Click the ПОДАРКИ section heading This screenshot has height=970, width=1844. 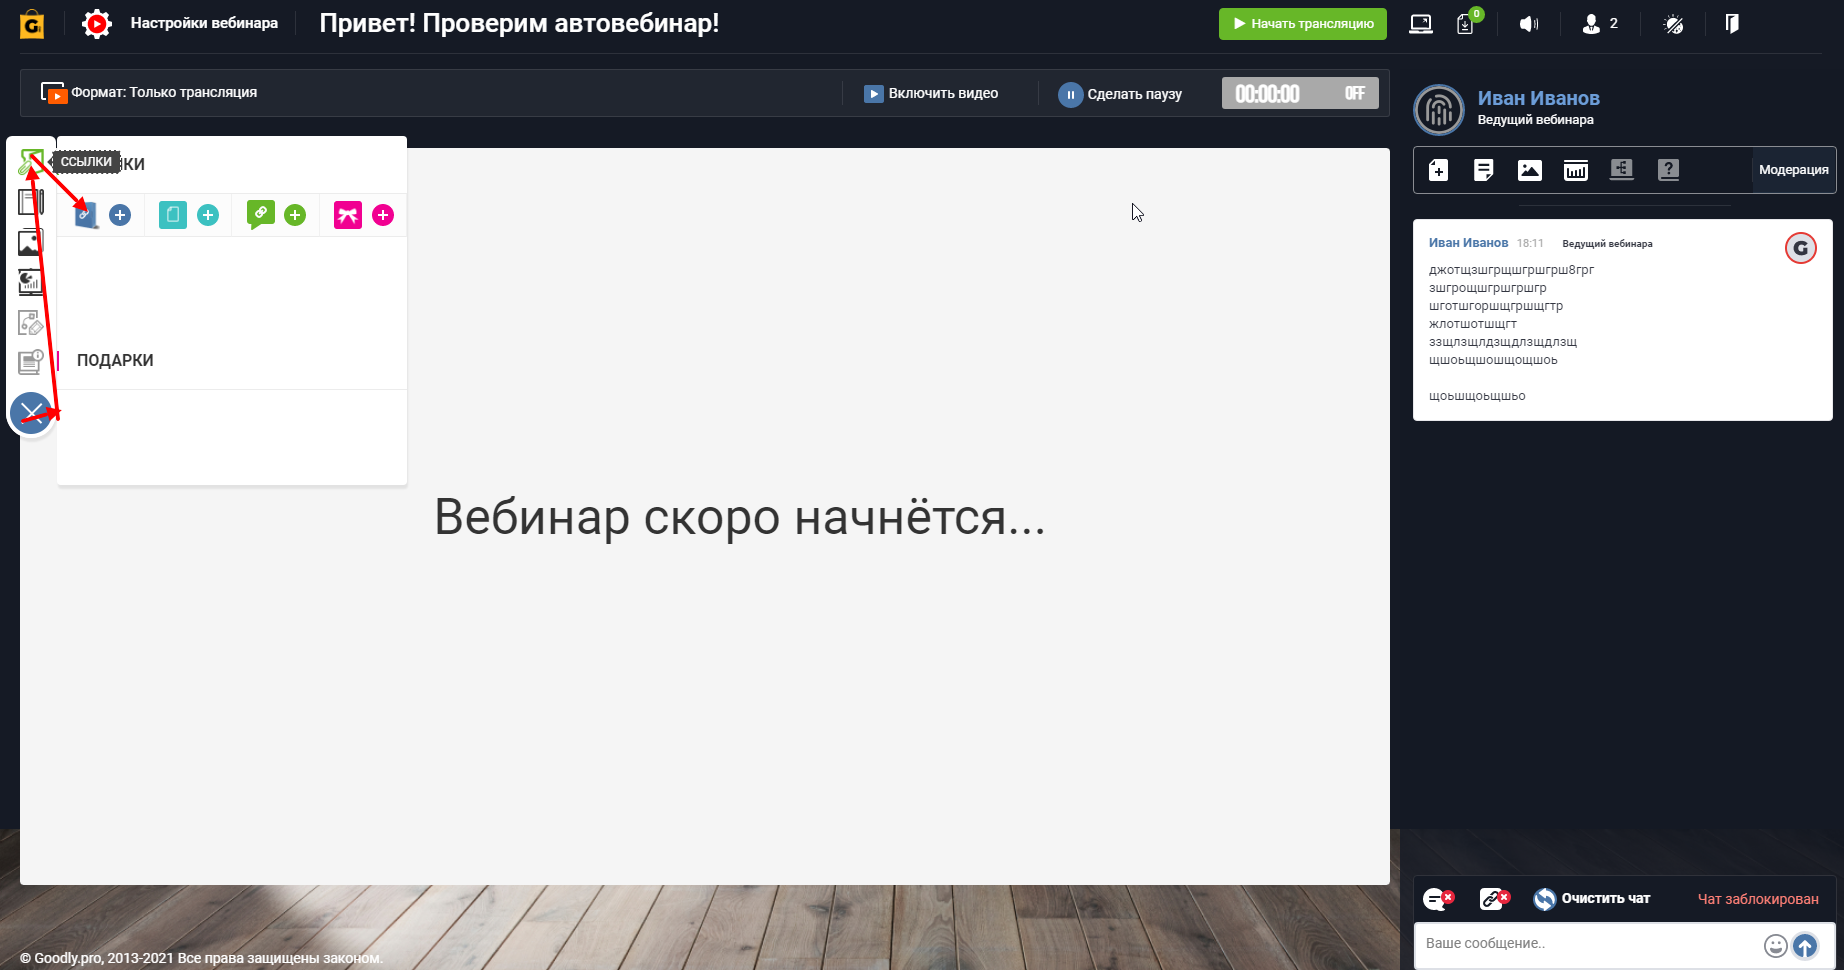point(115,360)
